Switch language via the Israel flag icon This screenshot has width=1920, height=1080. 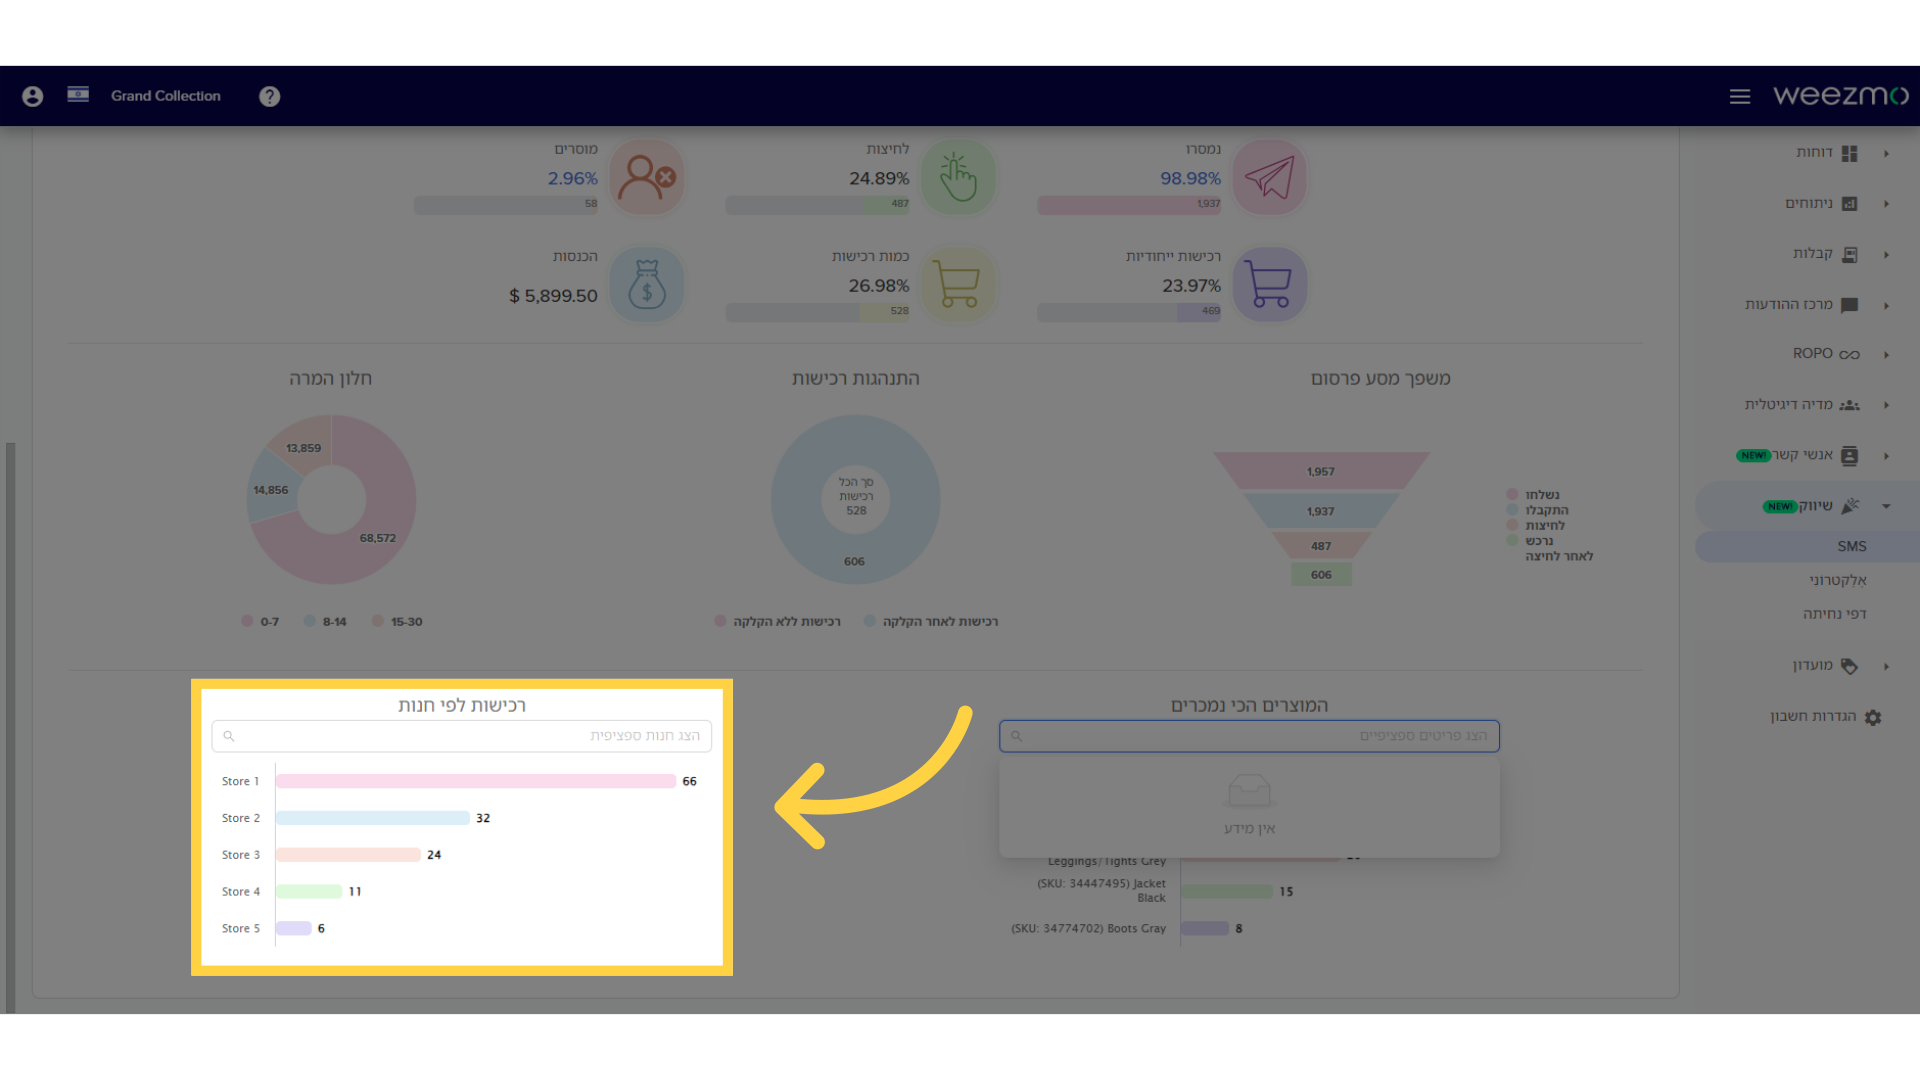click(78, 94)
